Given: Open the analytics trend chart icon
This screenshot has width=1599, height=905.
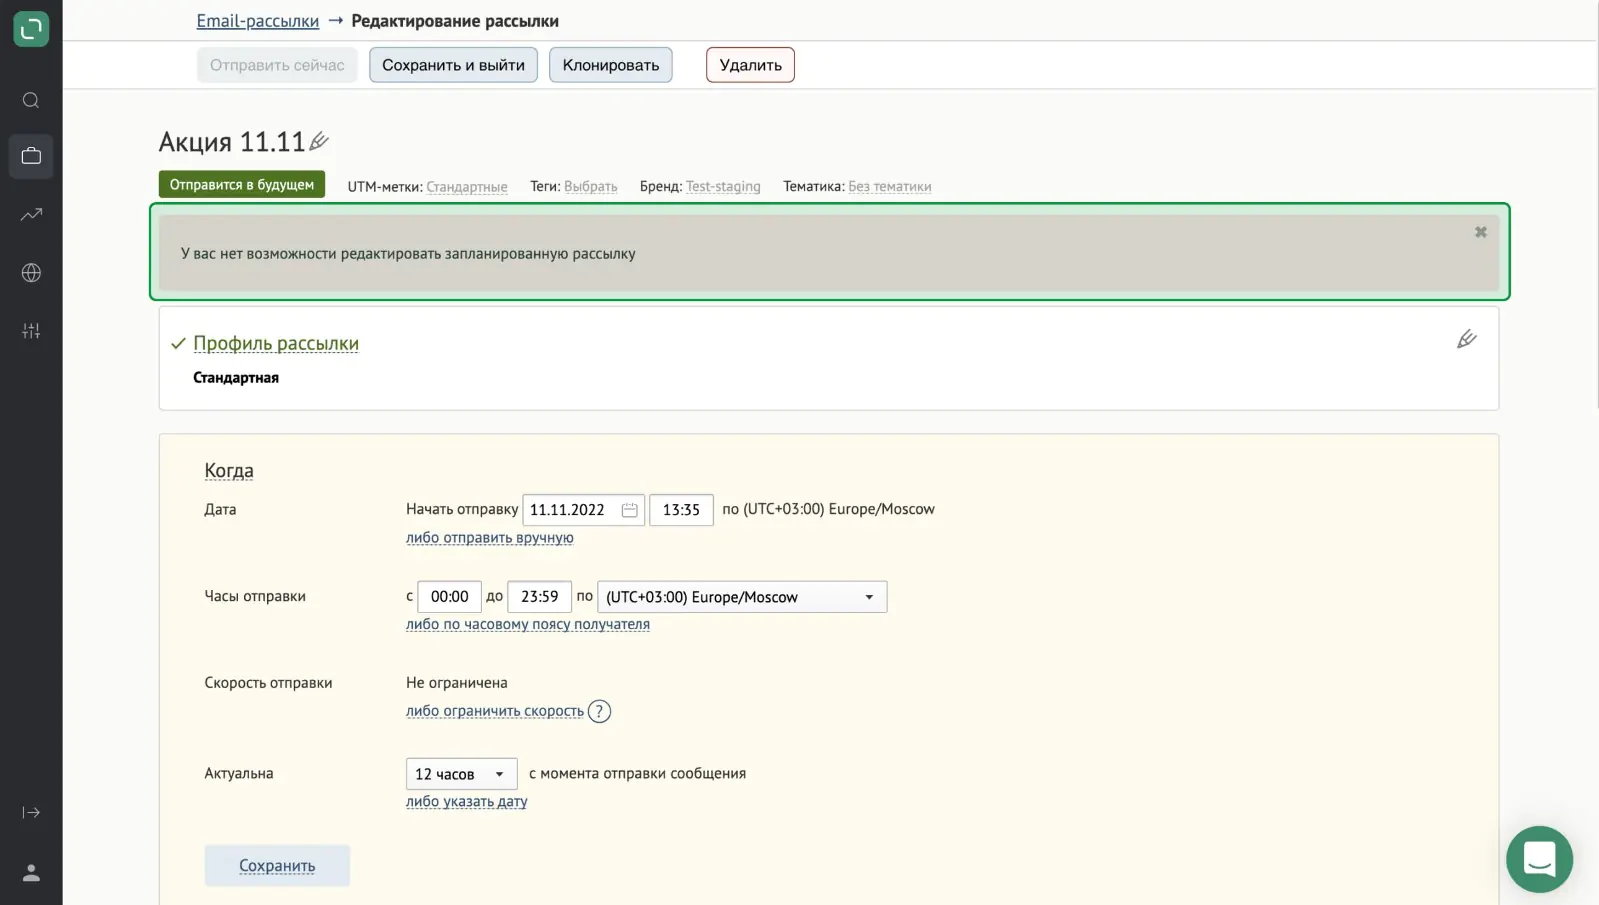Looking at the screenshot, I should 31,214.
